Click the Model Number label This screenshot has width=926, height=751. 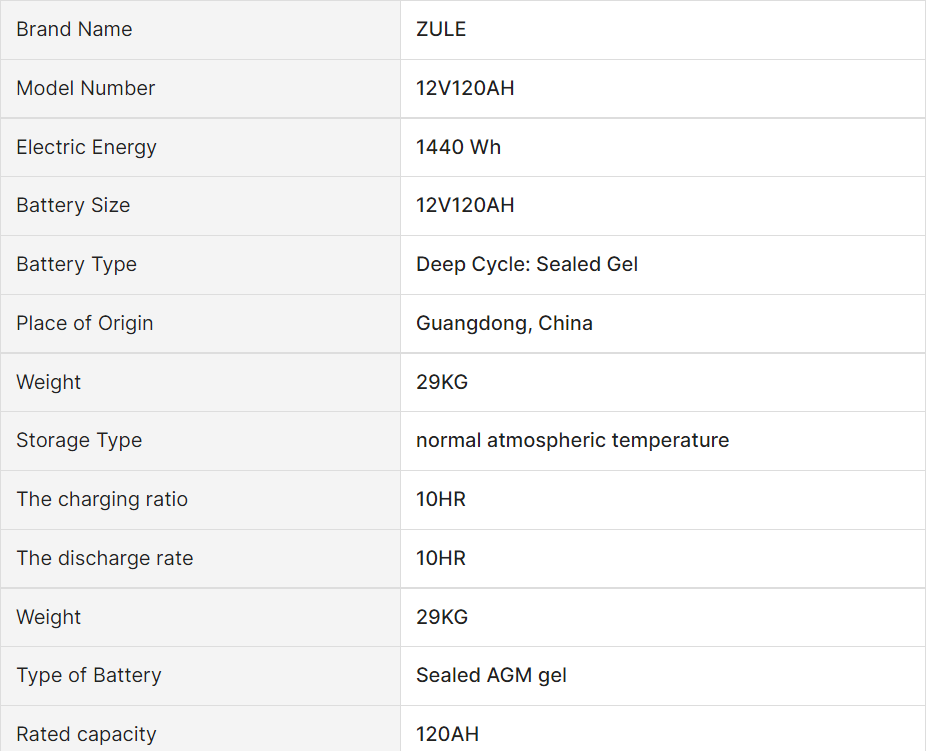pos(86,88)
